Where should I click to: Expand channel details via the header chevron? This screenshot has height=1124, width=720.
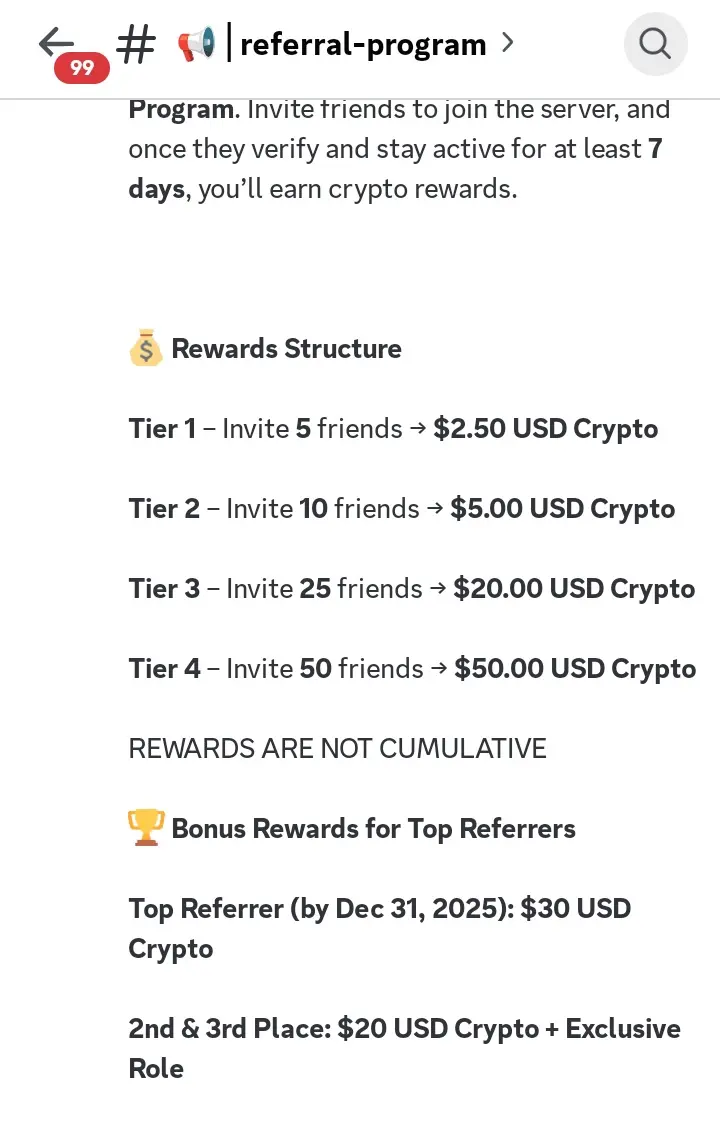[508, 43]
